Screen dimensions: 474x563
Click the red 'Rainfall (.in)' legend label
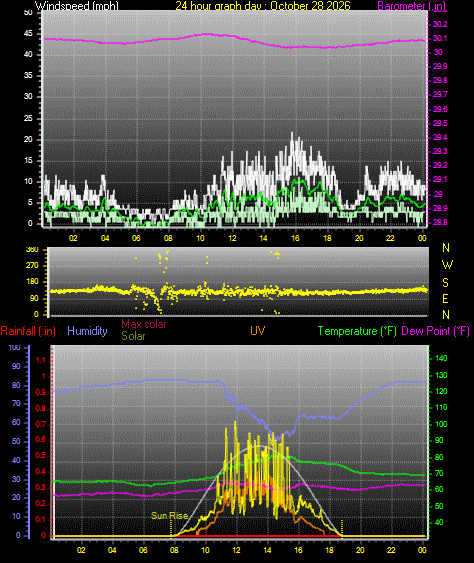coord(28,331)
